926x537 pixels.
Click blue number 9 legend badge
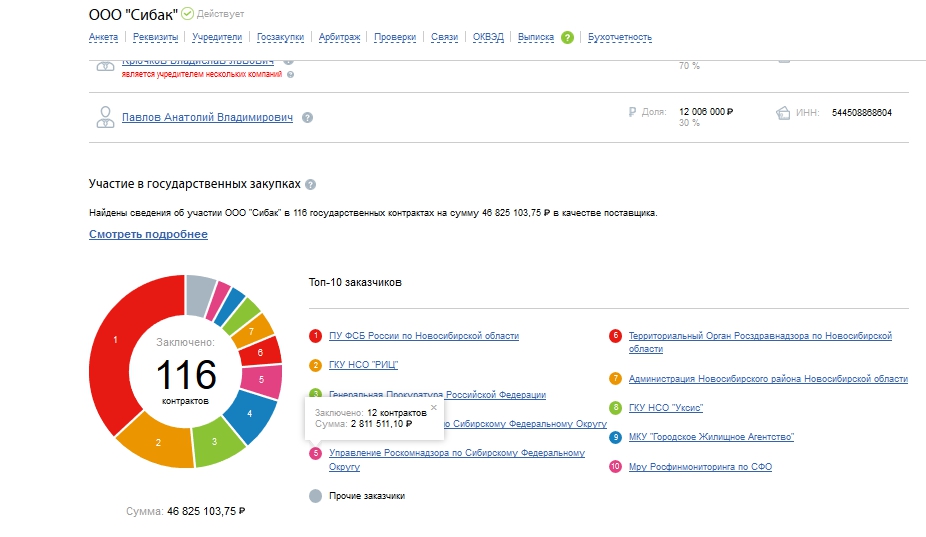(615, 437)
